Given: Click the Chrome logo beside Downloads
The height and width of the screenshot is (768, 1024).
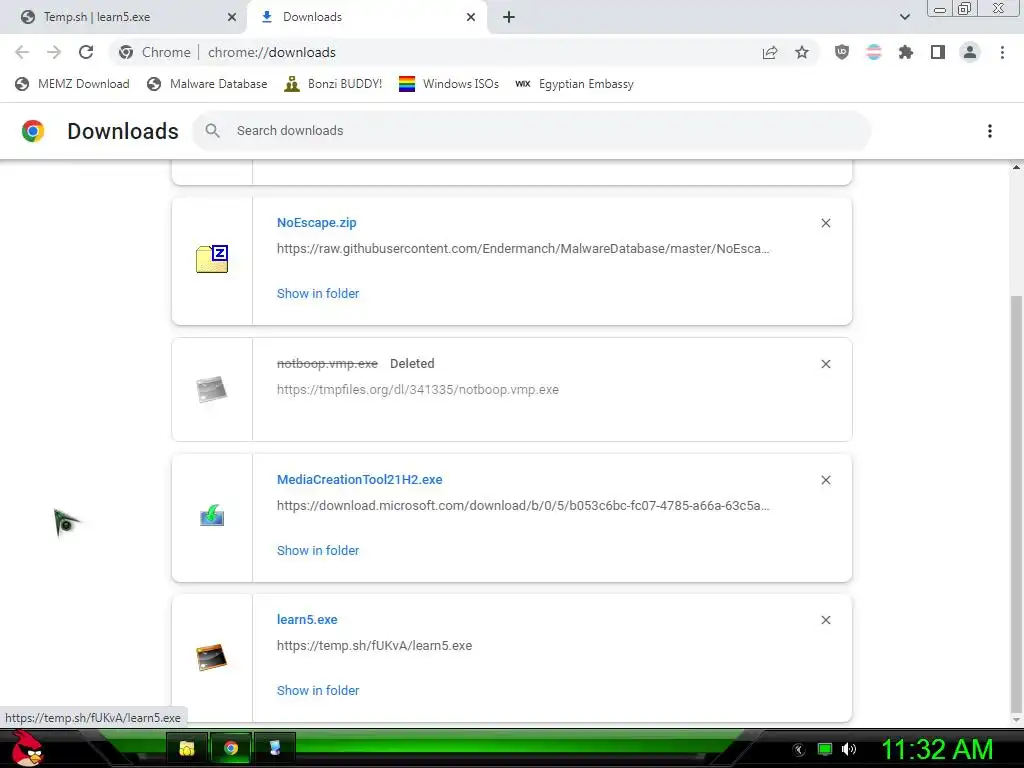Looking at the screenshot, I should pos(33,131).
